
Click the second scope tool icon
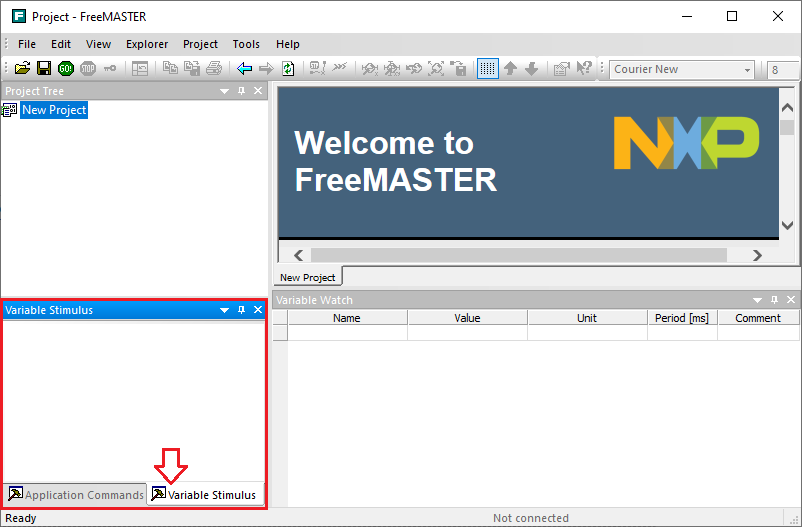pos(392,68)
